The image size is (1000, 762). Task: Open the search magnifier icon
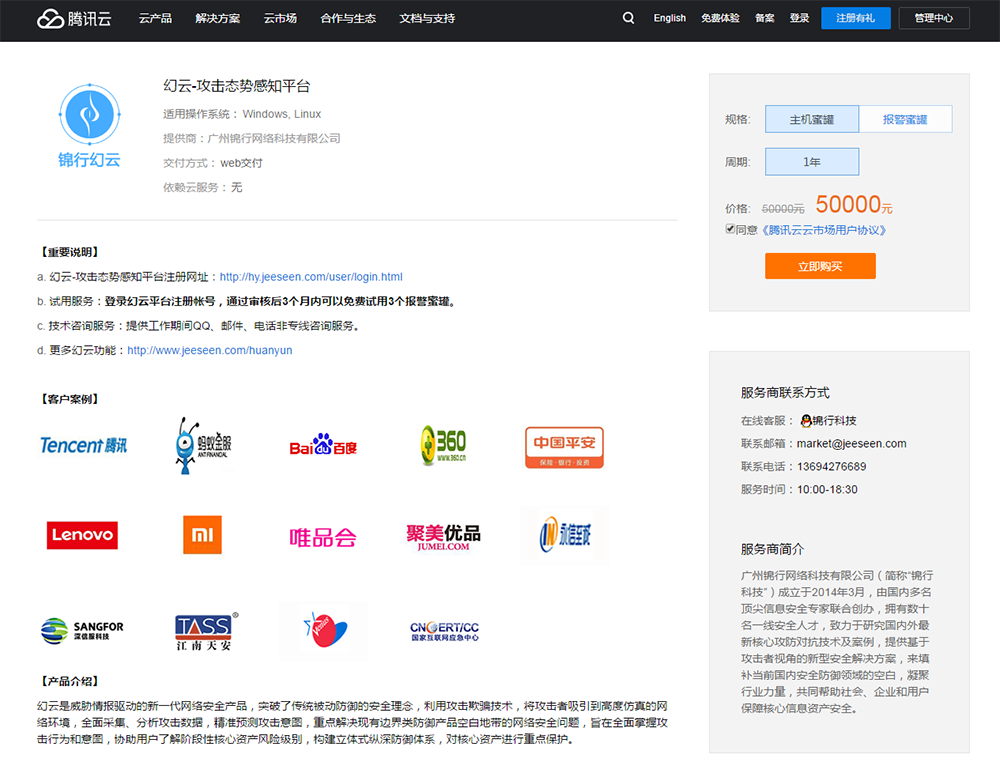[628, 18]
